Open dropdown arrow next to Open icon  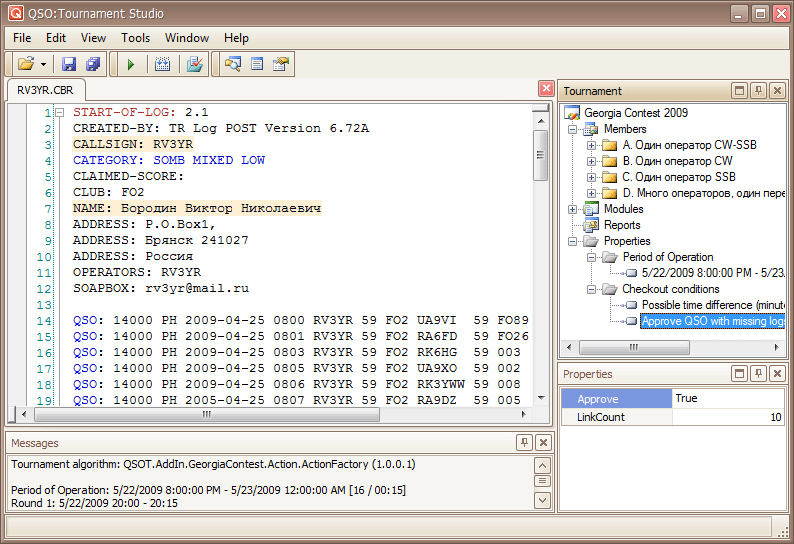(x=44, y=64)
